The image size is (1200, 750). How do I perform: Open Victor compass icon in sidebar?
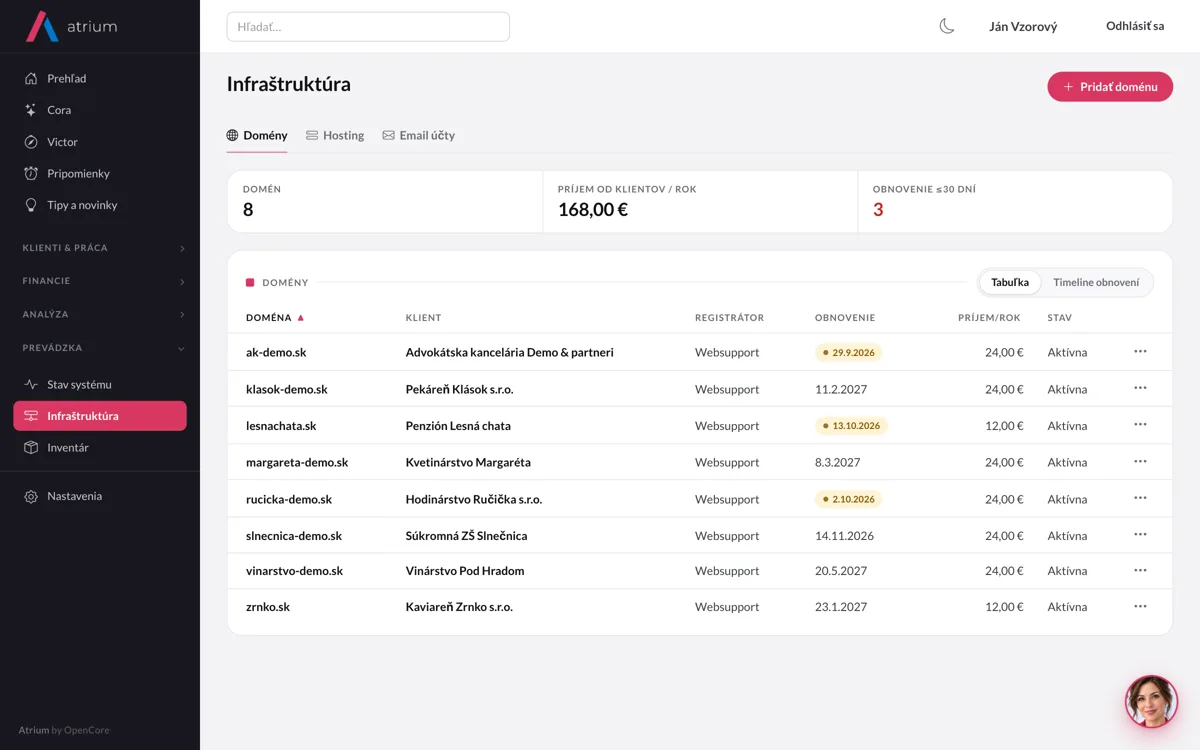click(31, 142)
